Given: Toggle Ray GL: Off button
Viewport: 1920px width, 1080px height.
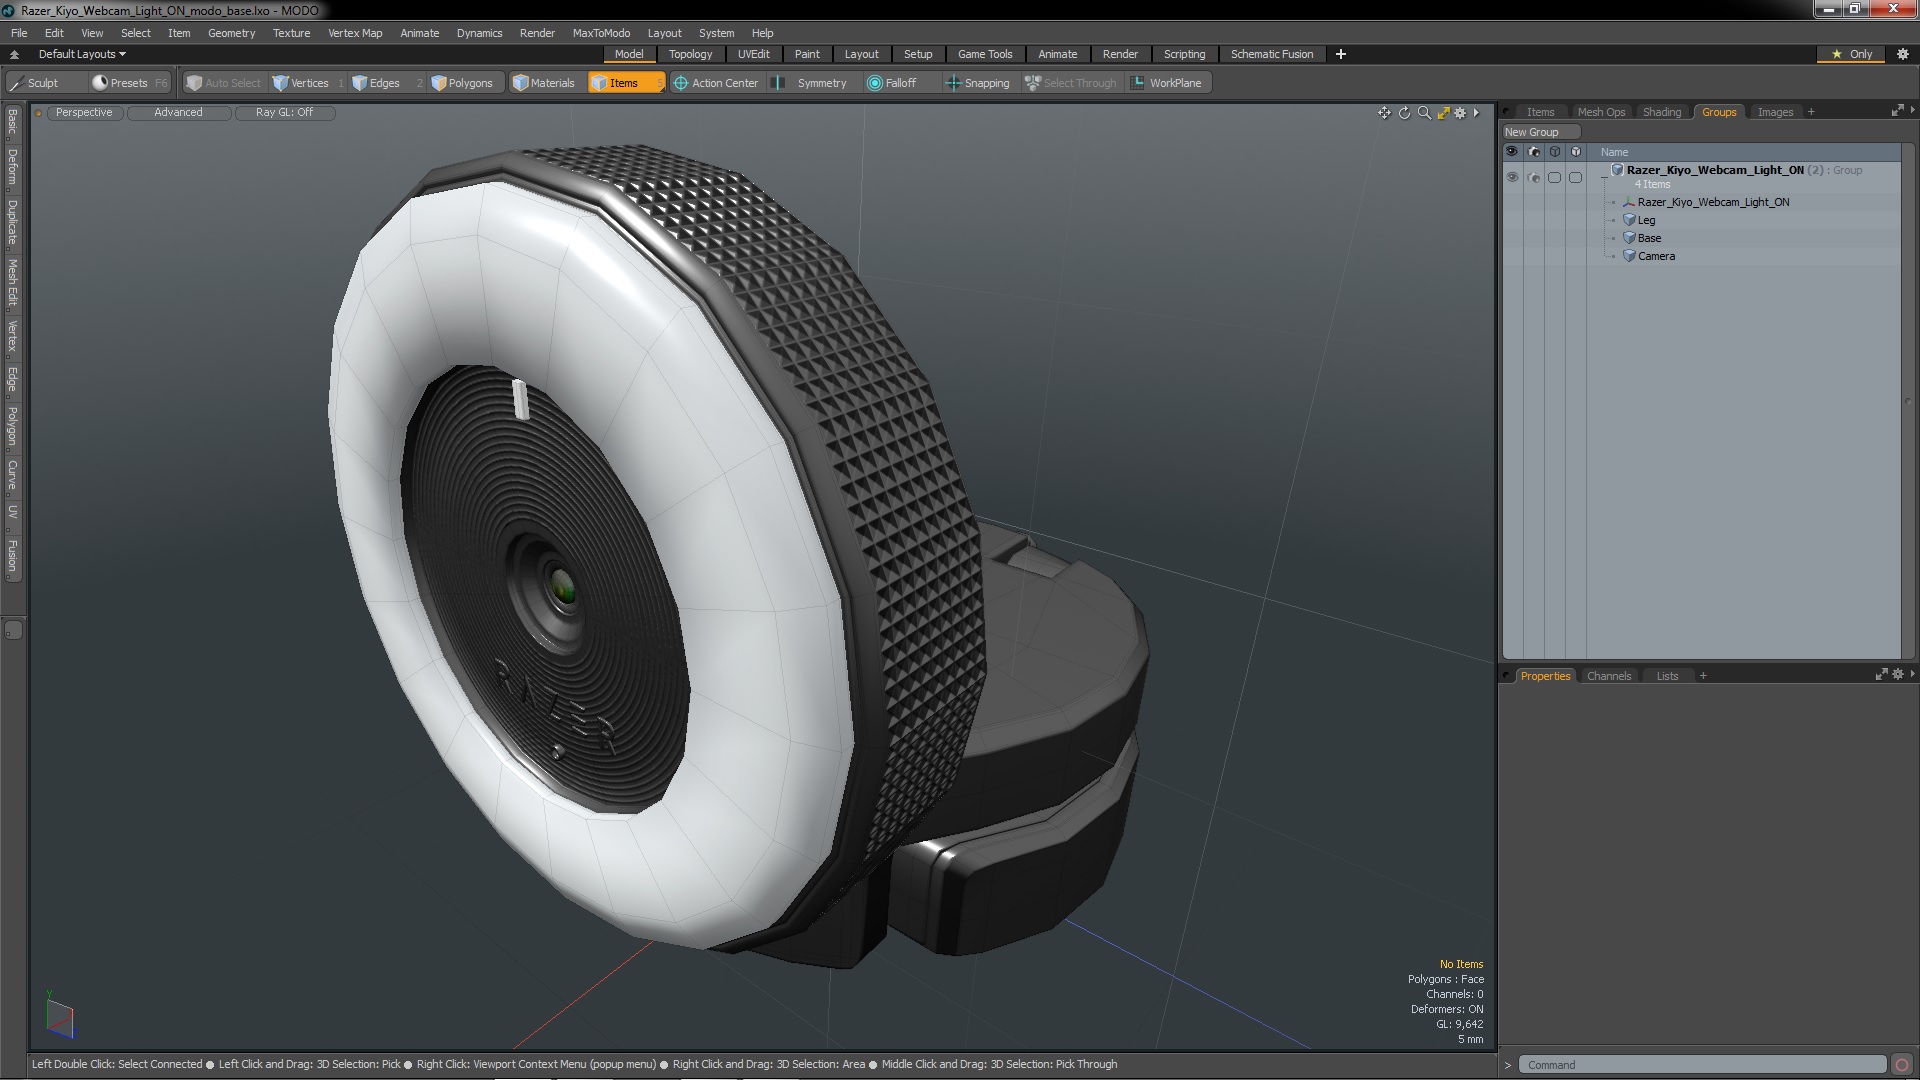Looking at the screenshot, I should (x=284, y=113).
